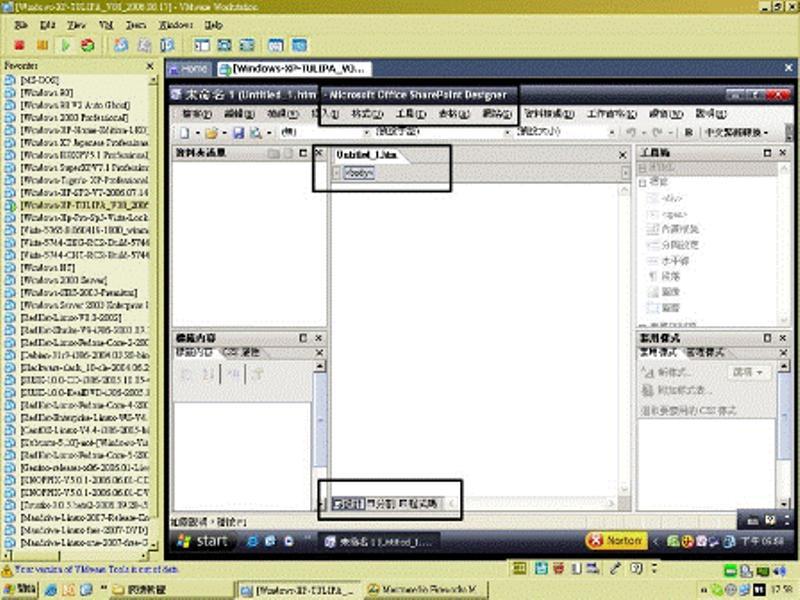Viewport: 800px width, 600px height.
Task: Open the Snapshot Manager icon
Action: click(167, 45)
